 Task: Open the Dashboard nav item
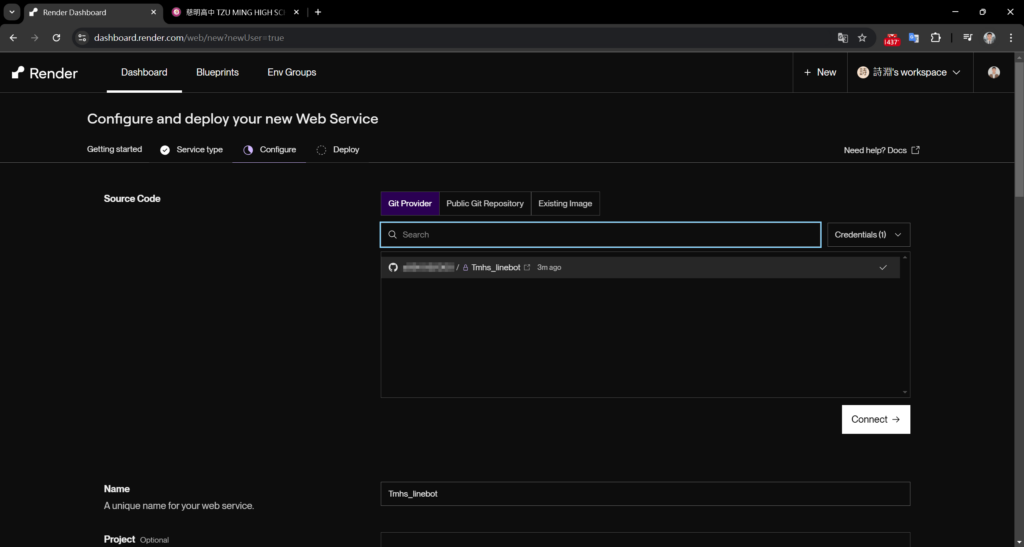pos(144,72)
